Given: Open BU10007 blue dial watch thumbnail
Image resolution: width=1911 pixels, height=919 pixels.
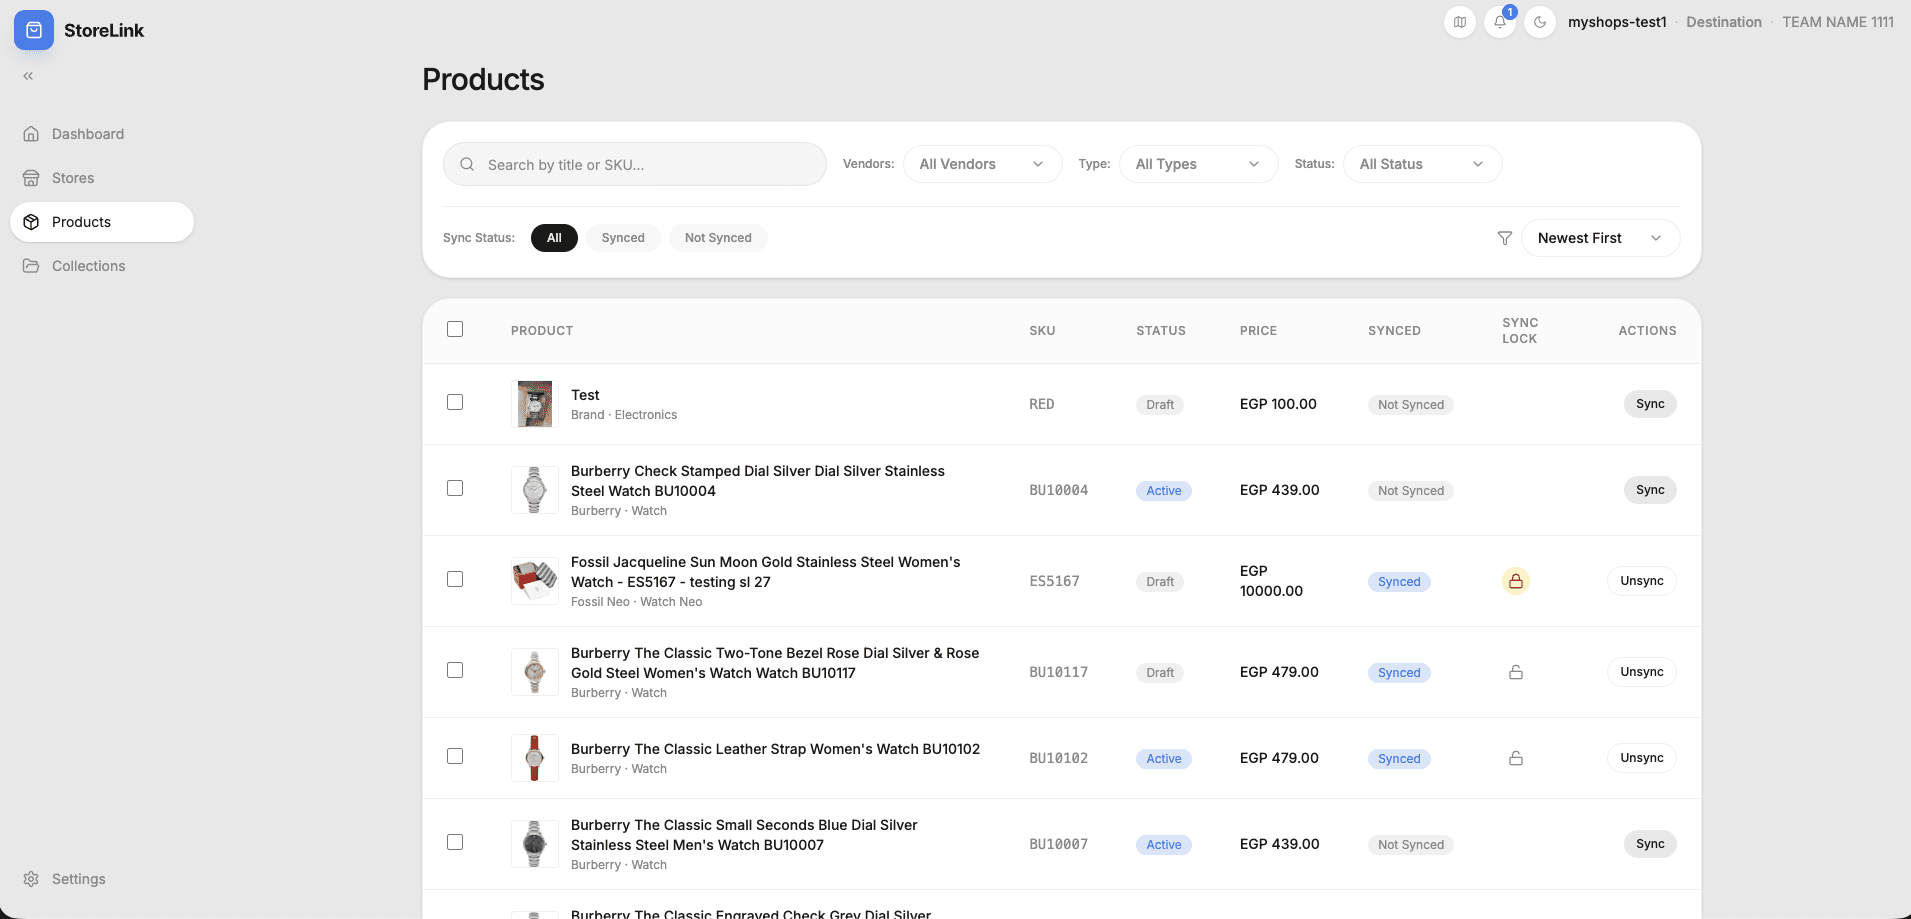Looking at the screenshot, I should [535, 844].
